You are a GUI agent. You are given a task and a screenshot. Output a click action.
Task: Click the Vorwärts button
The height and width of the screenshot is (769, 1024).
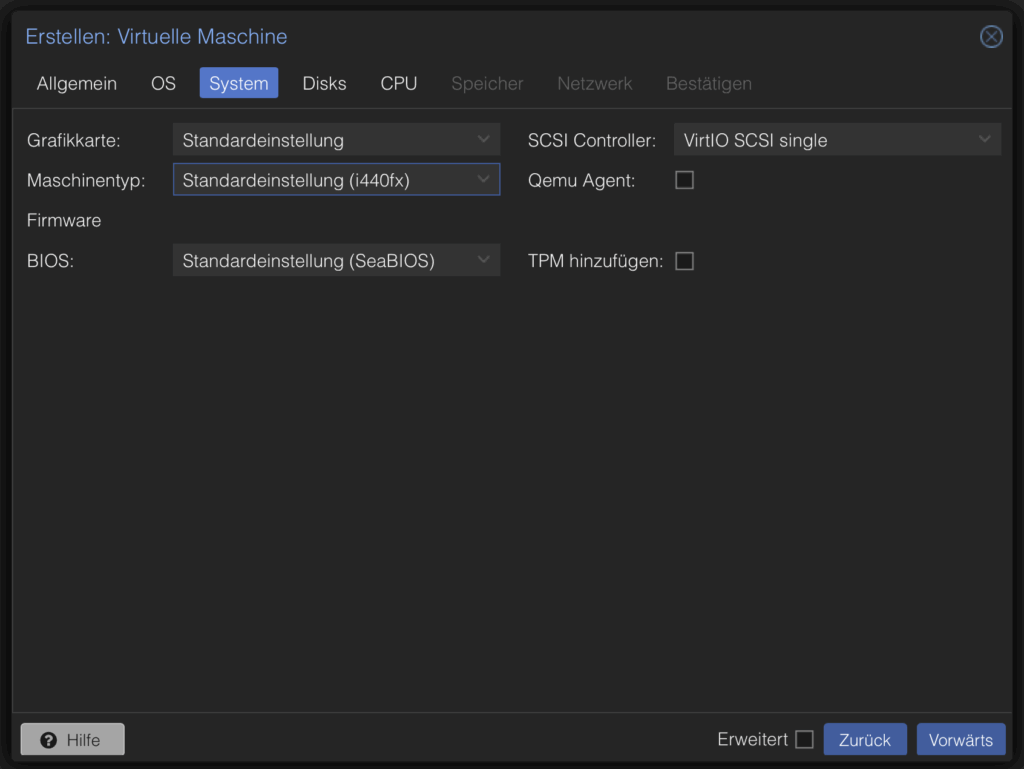tap(960, 740)
